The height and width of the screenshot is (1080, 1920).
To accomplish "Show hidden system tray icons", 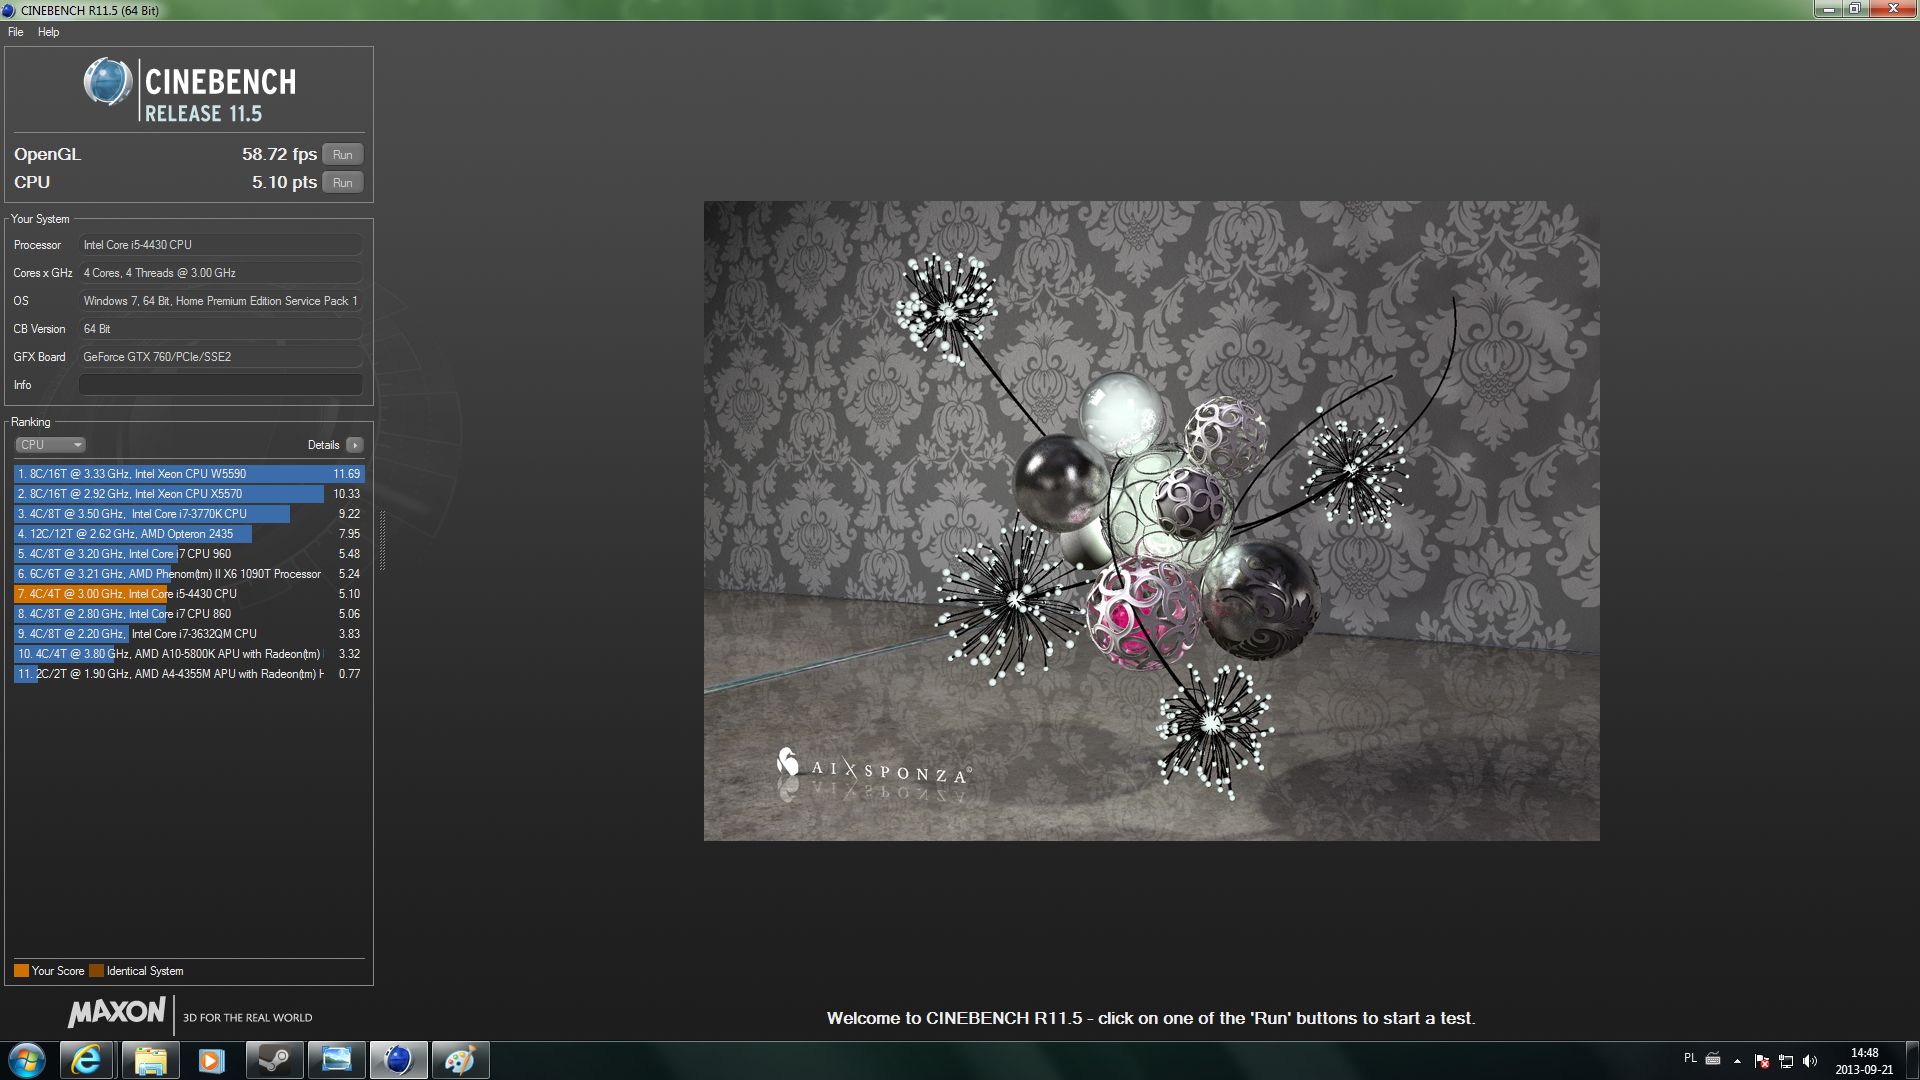I will [x=1737, y=1061].
